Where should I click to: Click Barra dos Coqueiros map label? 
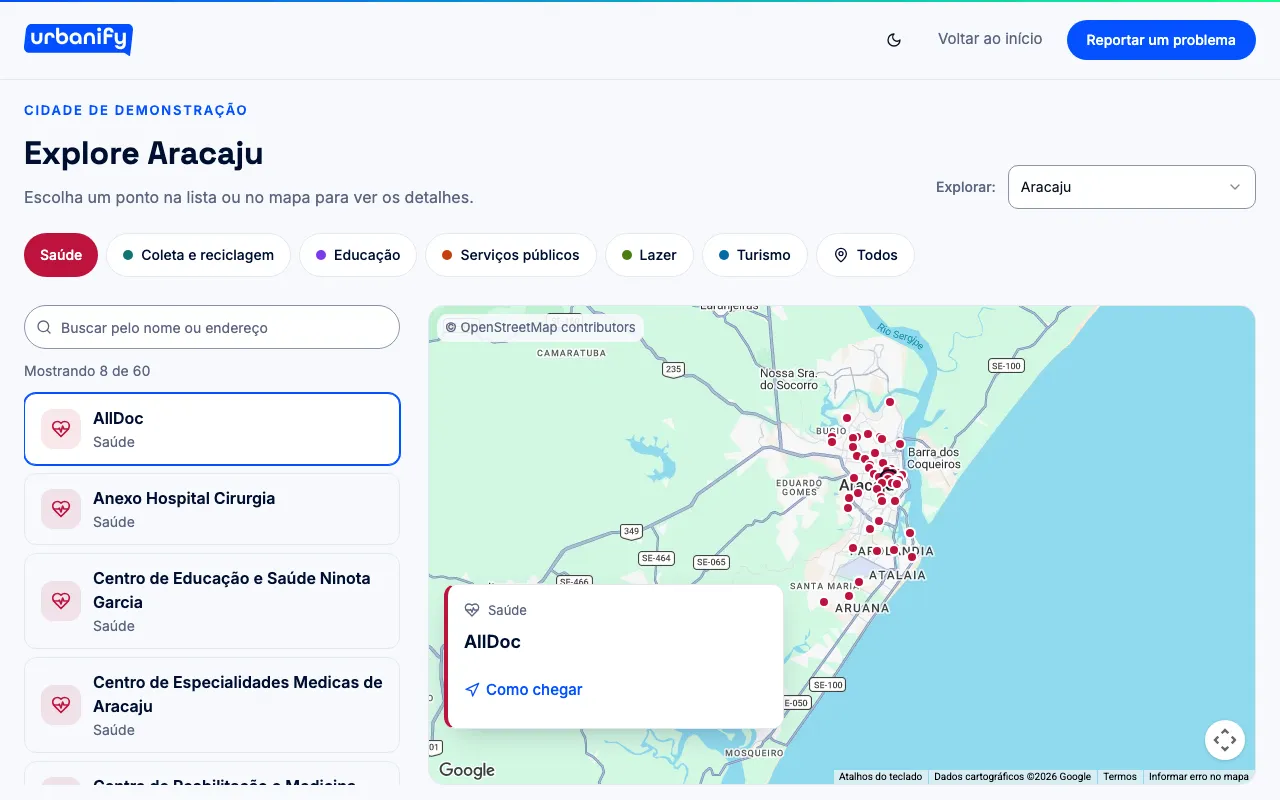(934, 458)
